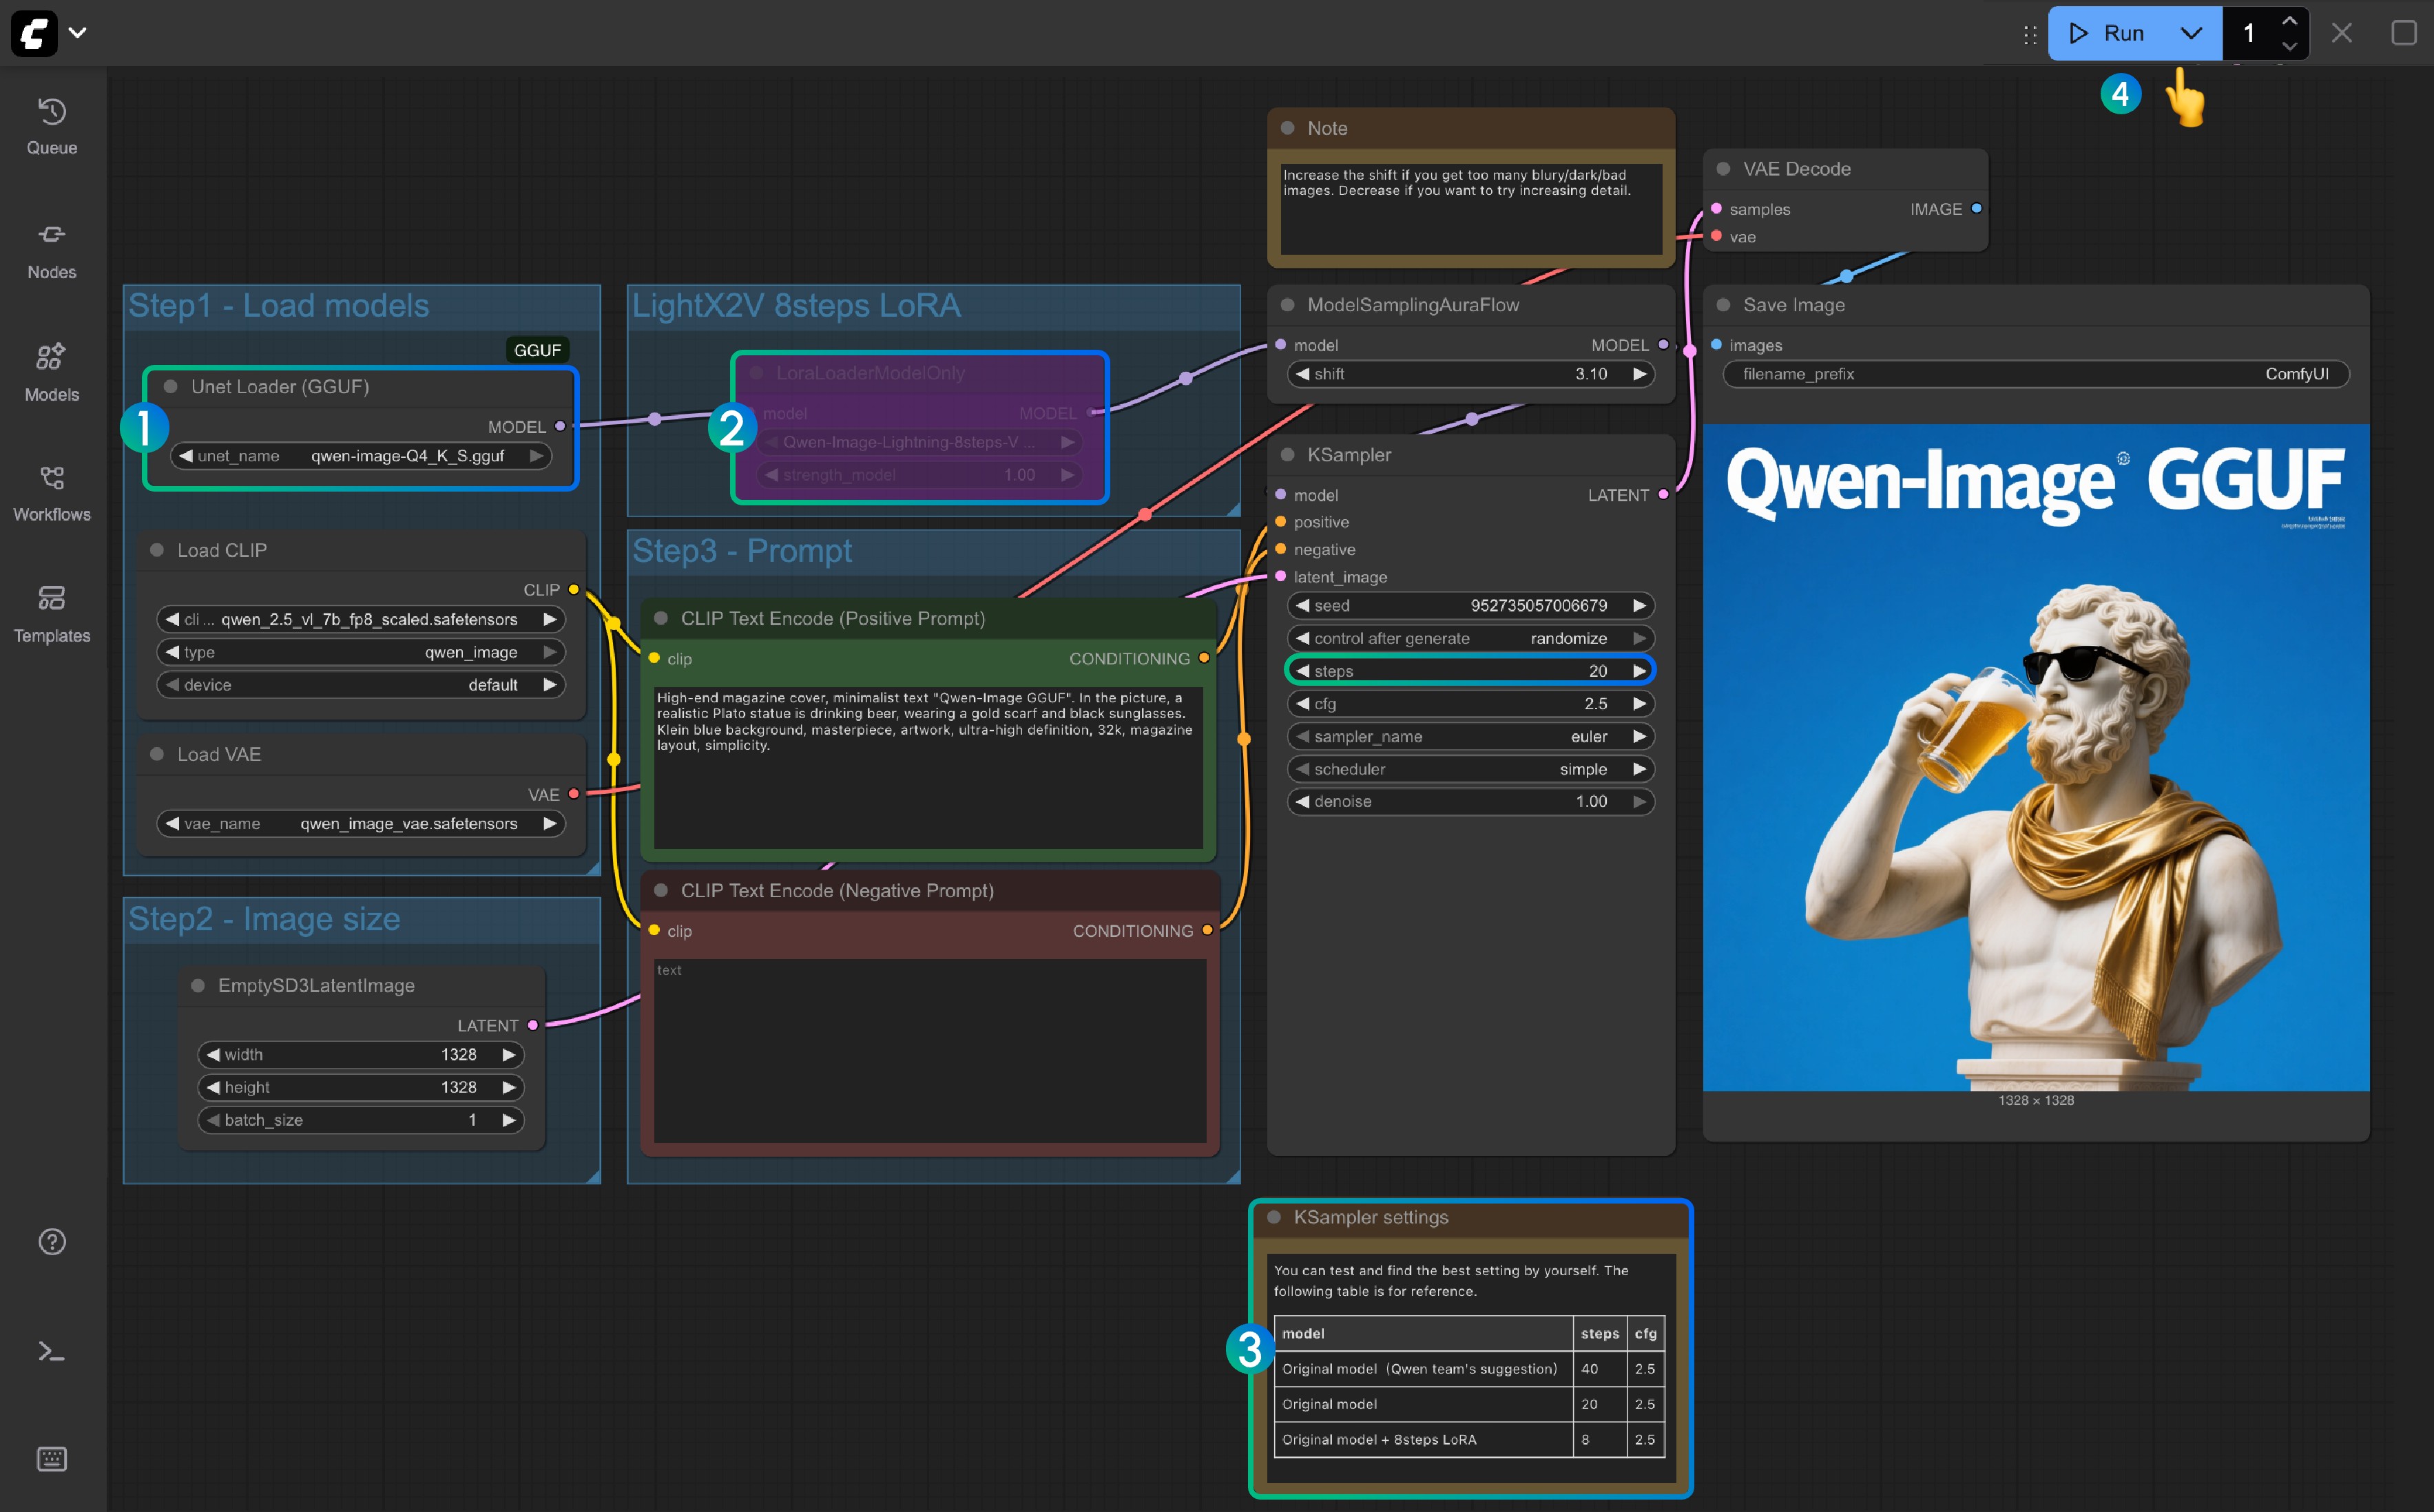2434x1512 pixels.
Task: Click the Help icon at bottom left
Action: [x=50, y=1241]
